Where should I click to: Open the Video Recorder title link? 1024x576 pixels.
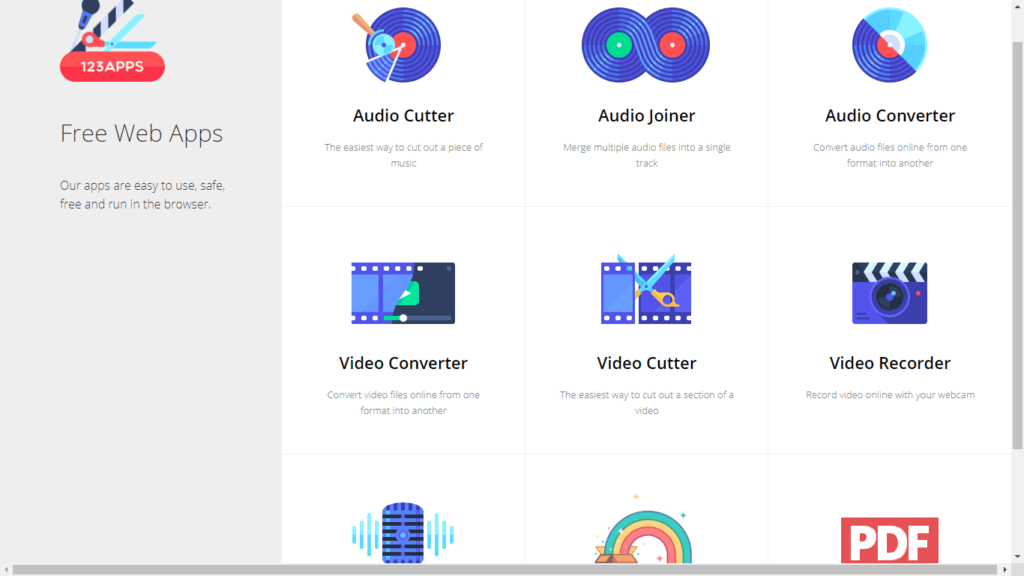[x=889, y=363]
